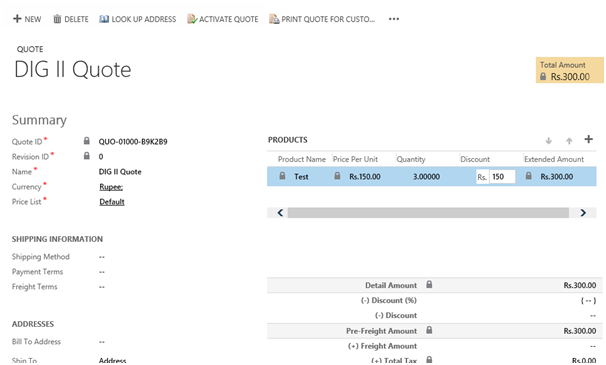
Task: Move selected product up with arrow icon
Action: click(x=569, y=141)
